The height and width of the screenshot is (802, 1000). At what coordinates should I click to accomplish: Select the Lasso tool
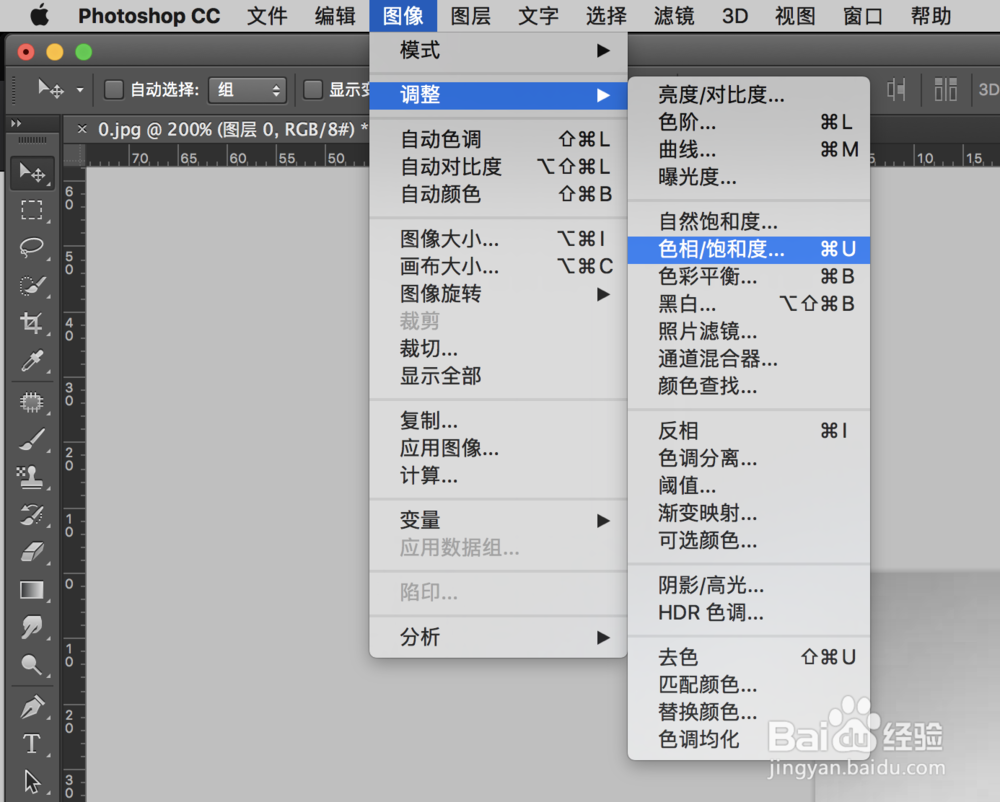31,248
